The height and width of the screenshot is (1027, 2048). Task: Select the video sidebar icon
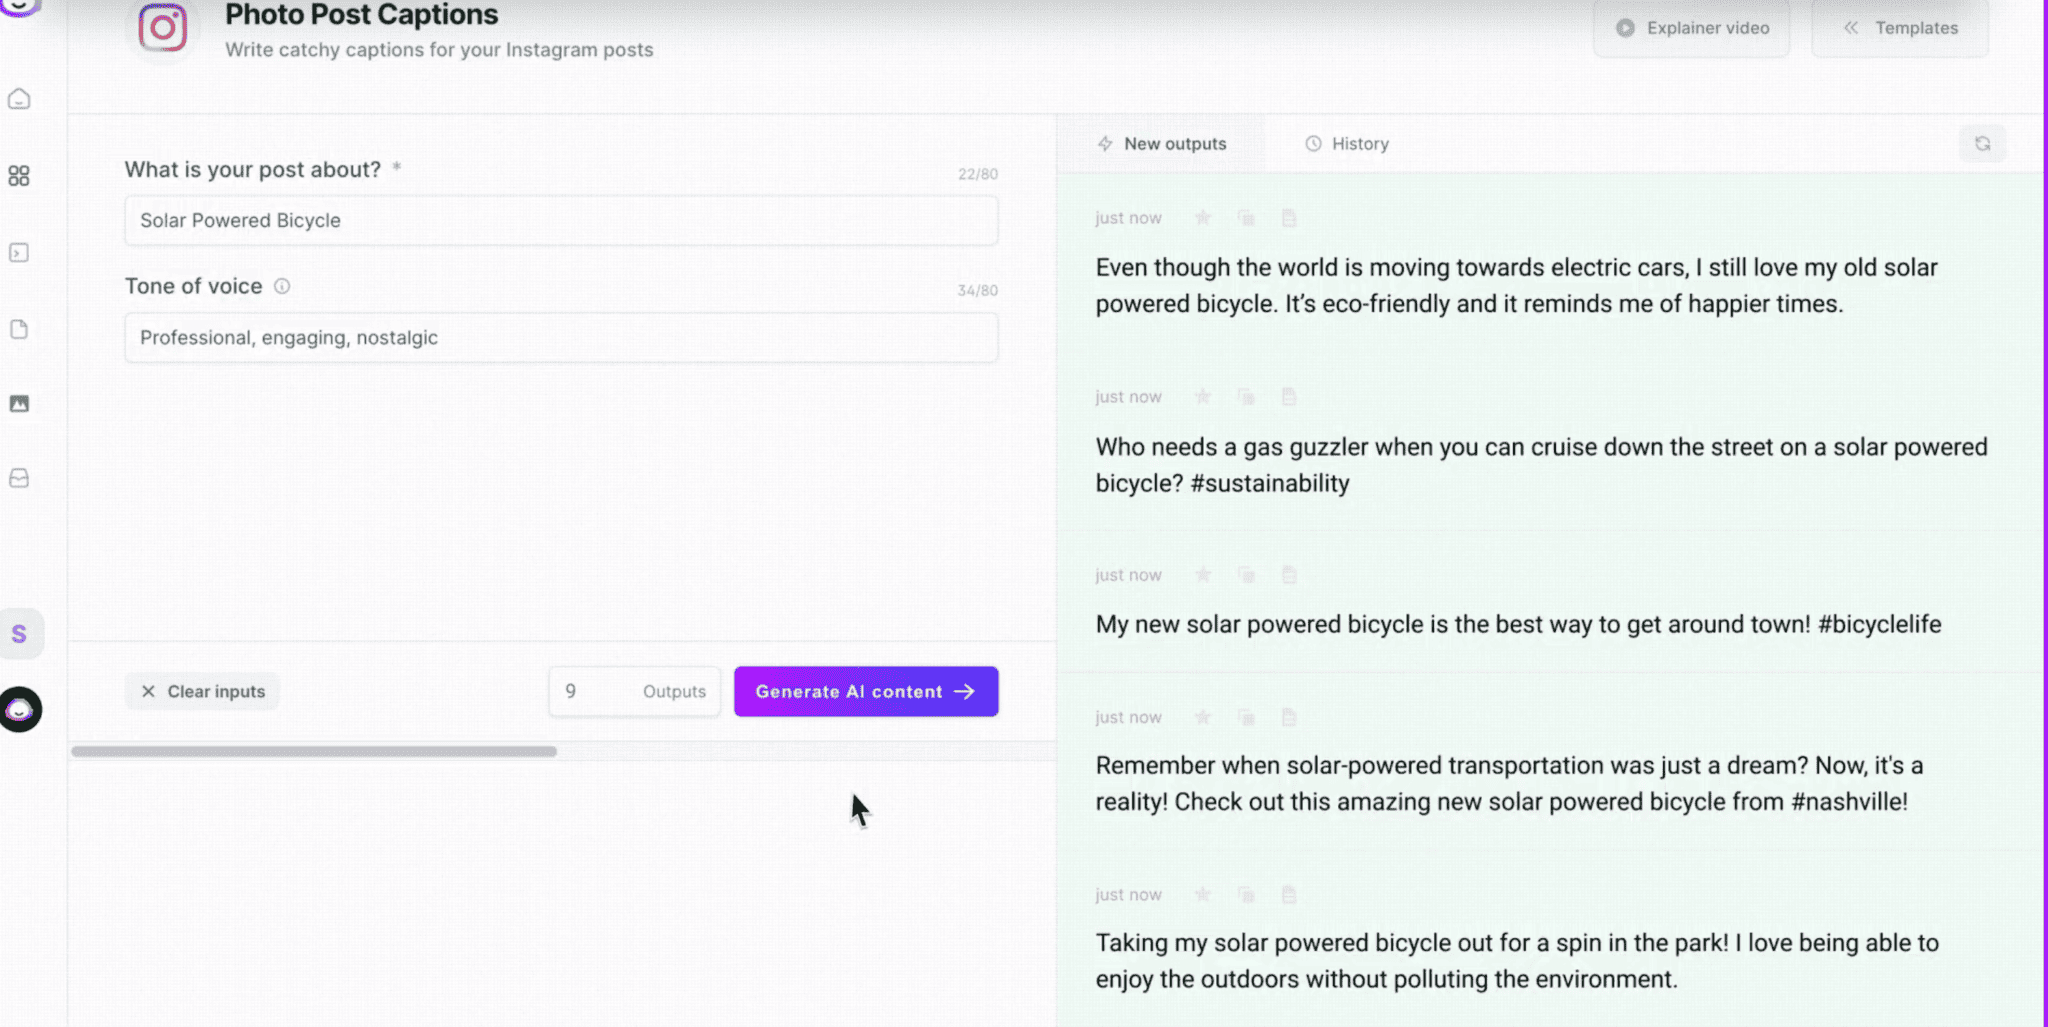[18, 253]
